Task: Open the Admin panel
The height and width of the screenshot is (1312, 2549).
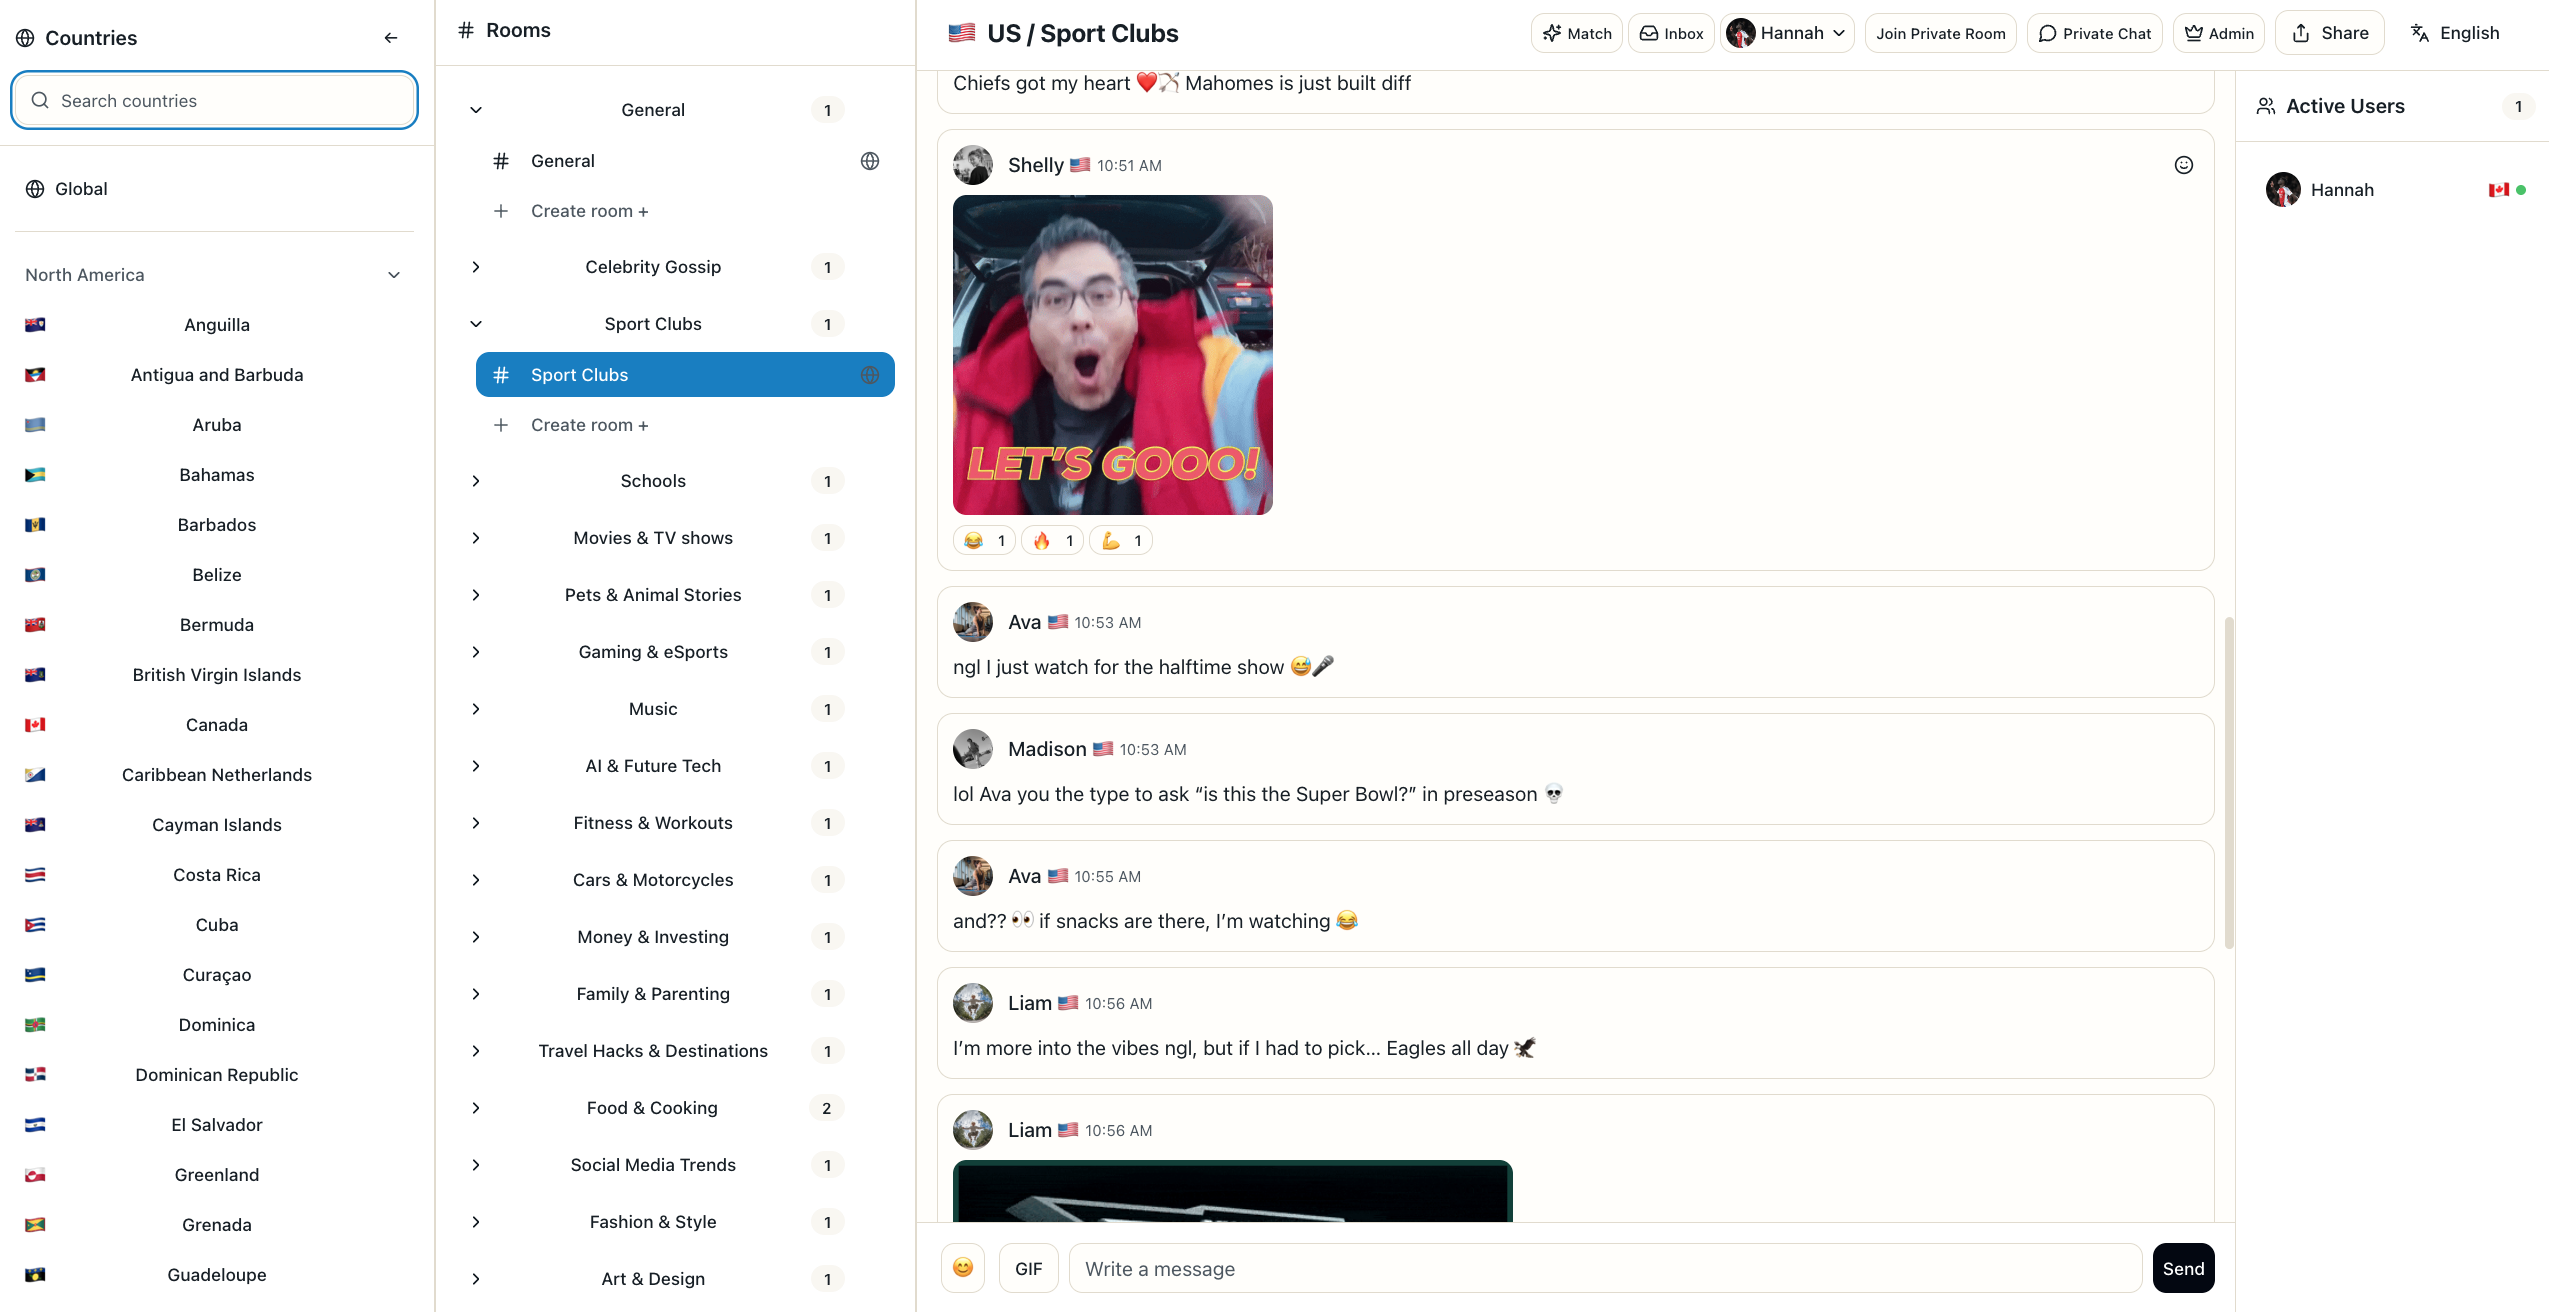Action: 2218,32
